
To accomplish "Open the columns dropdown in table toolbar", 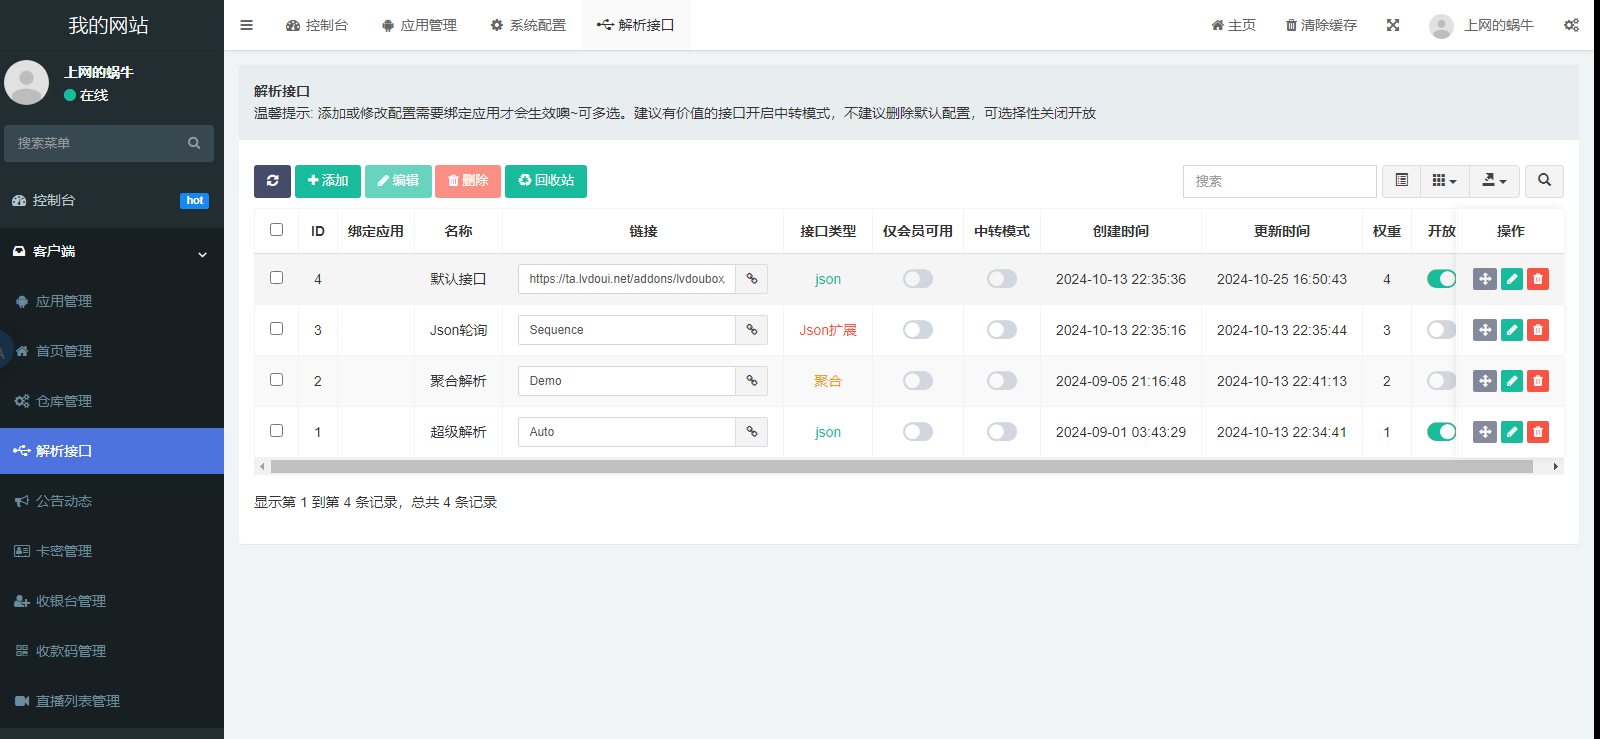I will 1445,181.
